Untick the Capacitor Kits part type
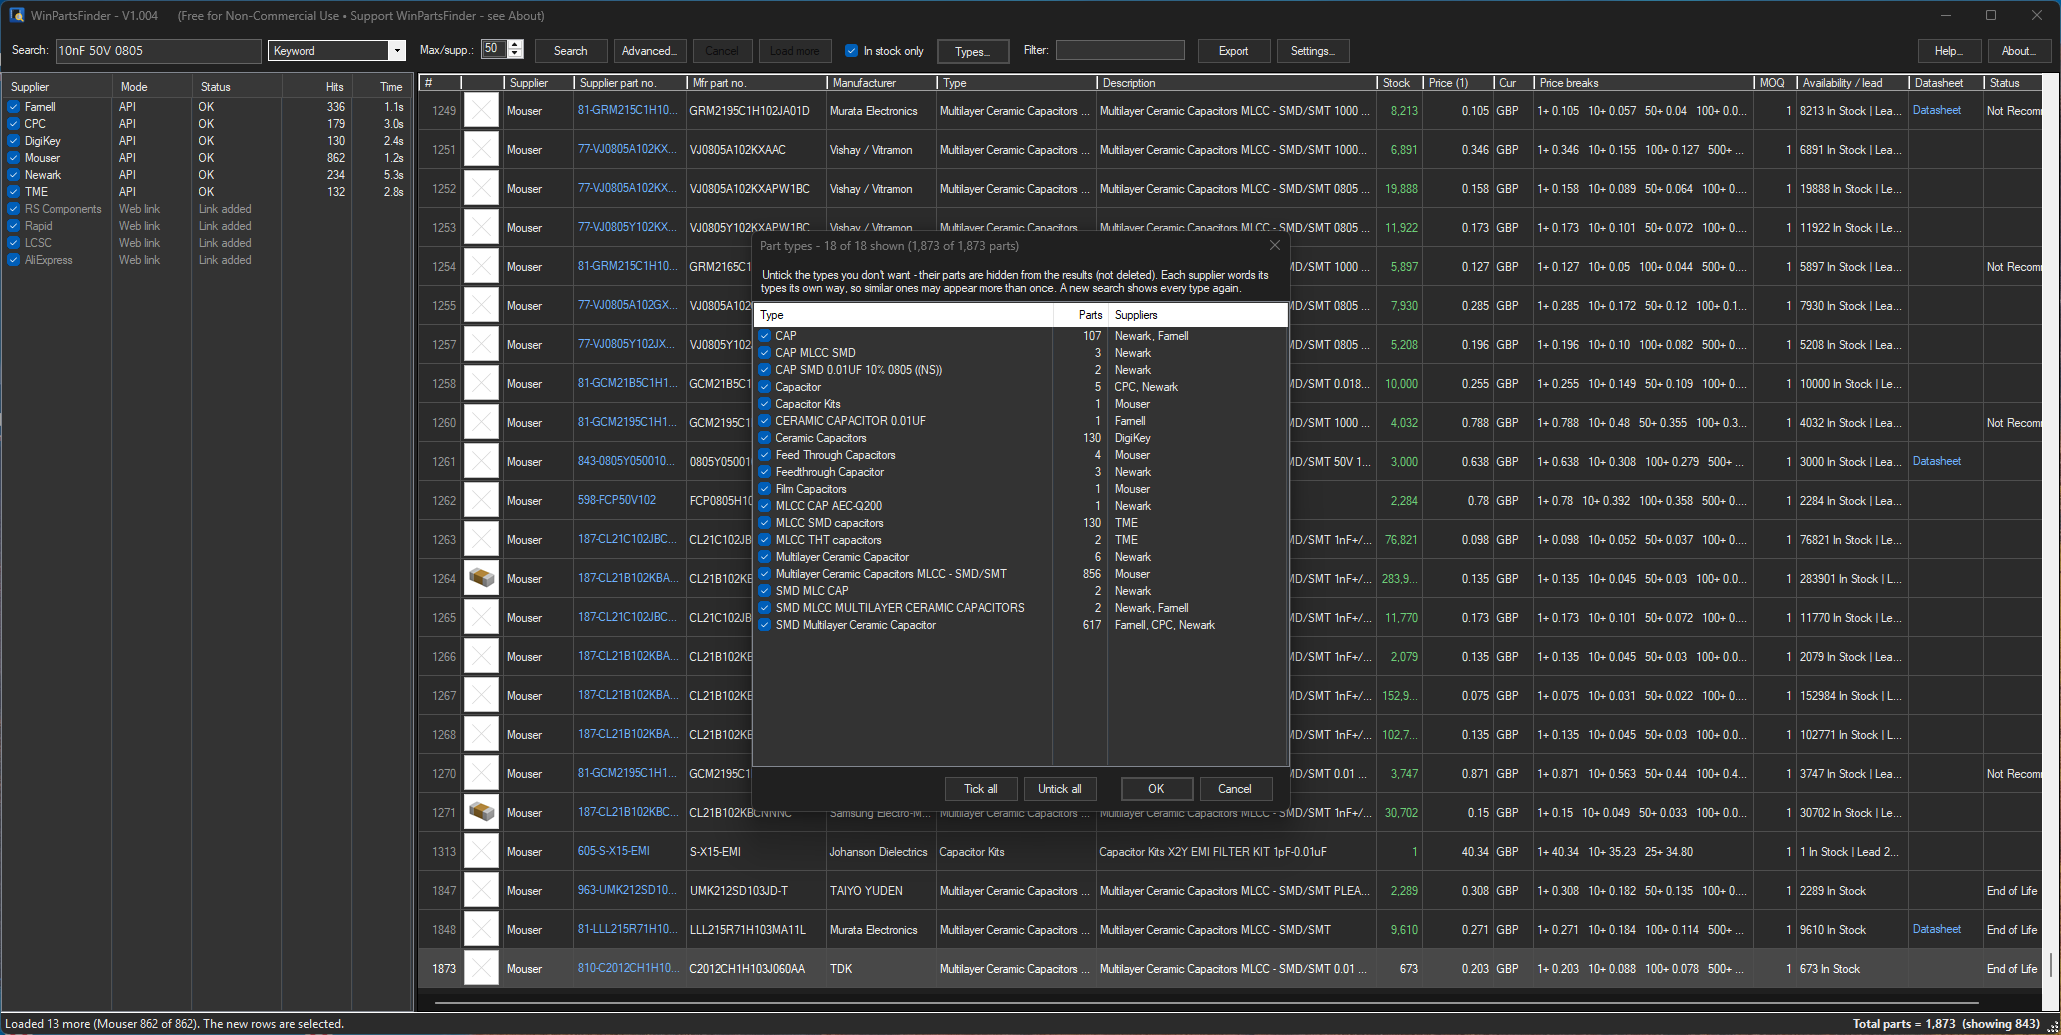Screen dimensions: 2061x1035 [x=765, y=404]
